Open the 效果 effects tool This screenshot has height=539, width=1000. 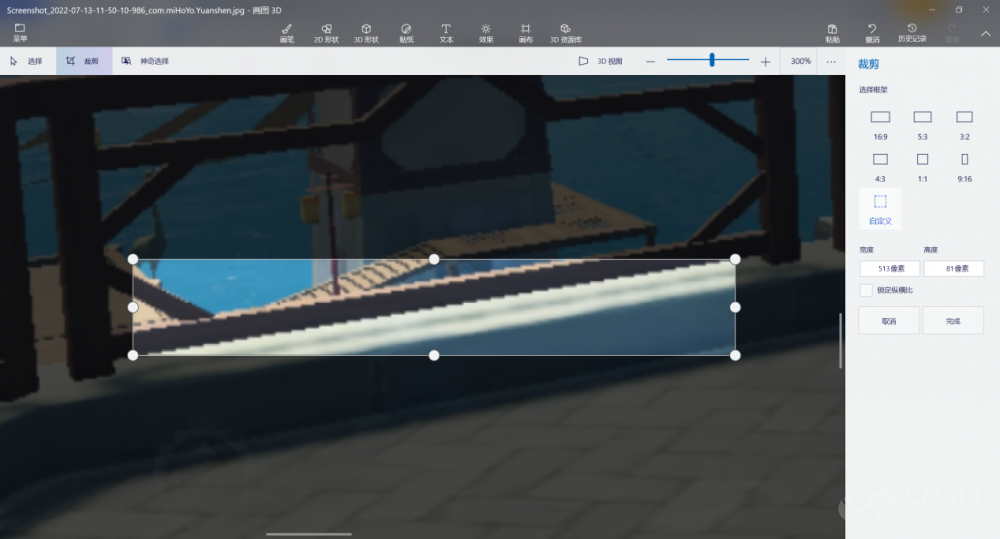486,33
